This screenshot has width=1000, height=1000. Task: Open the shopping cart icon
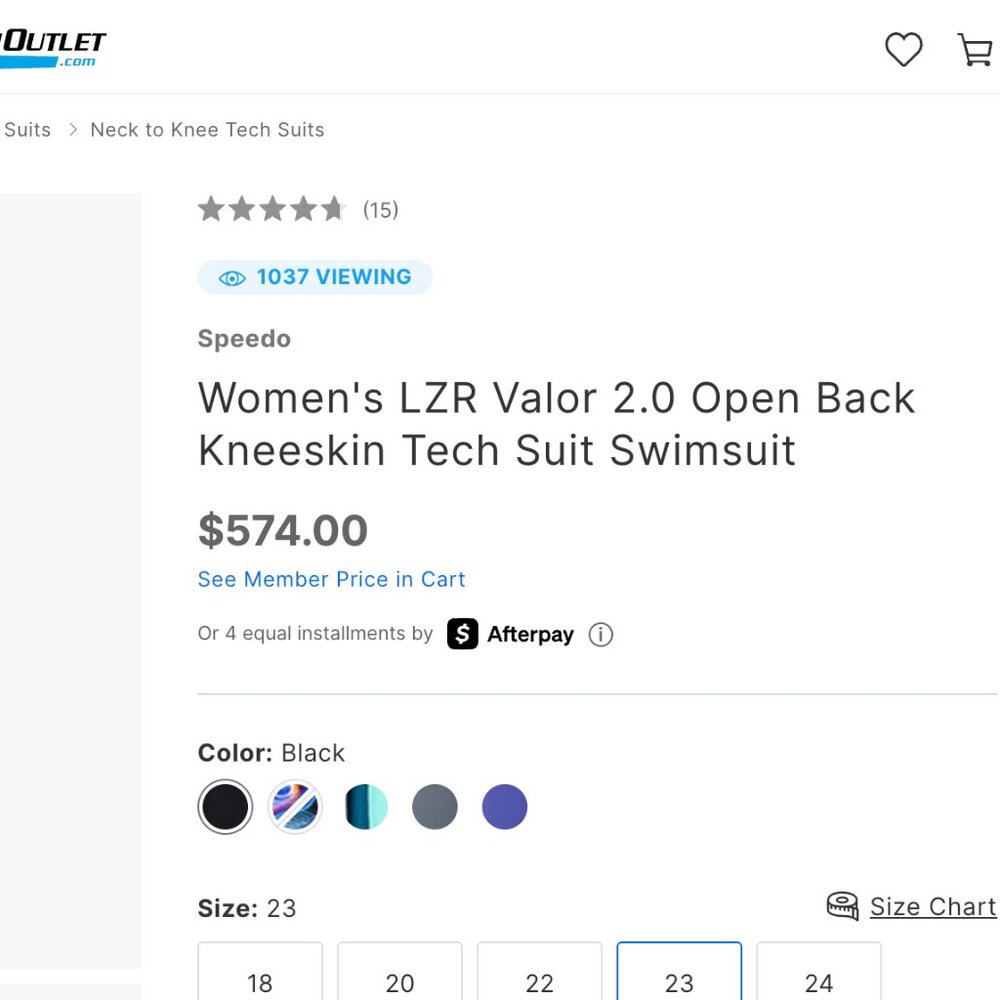(x=976, y=49)
